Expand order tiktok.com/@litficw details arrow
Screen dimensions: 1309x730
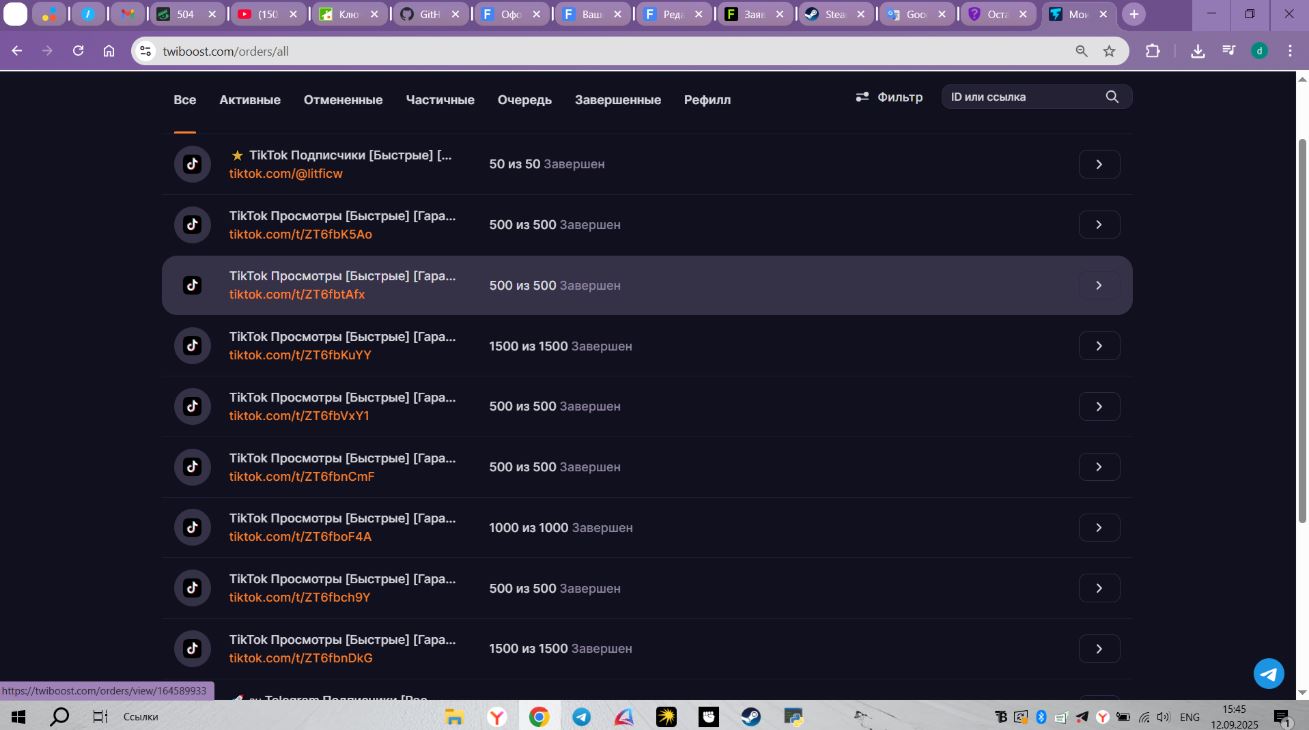click(1099, 164)
